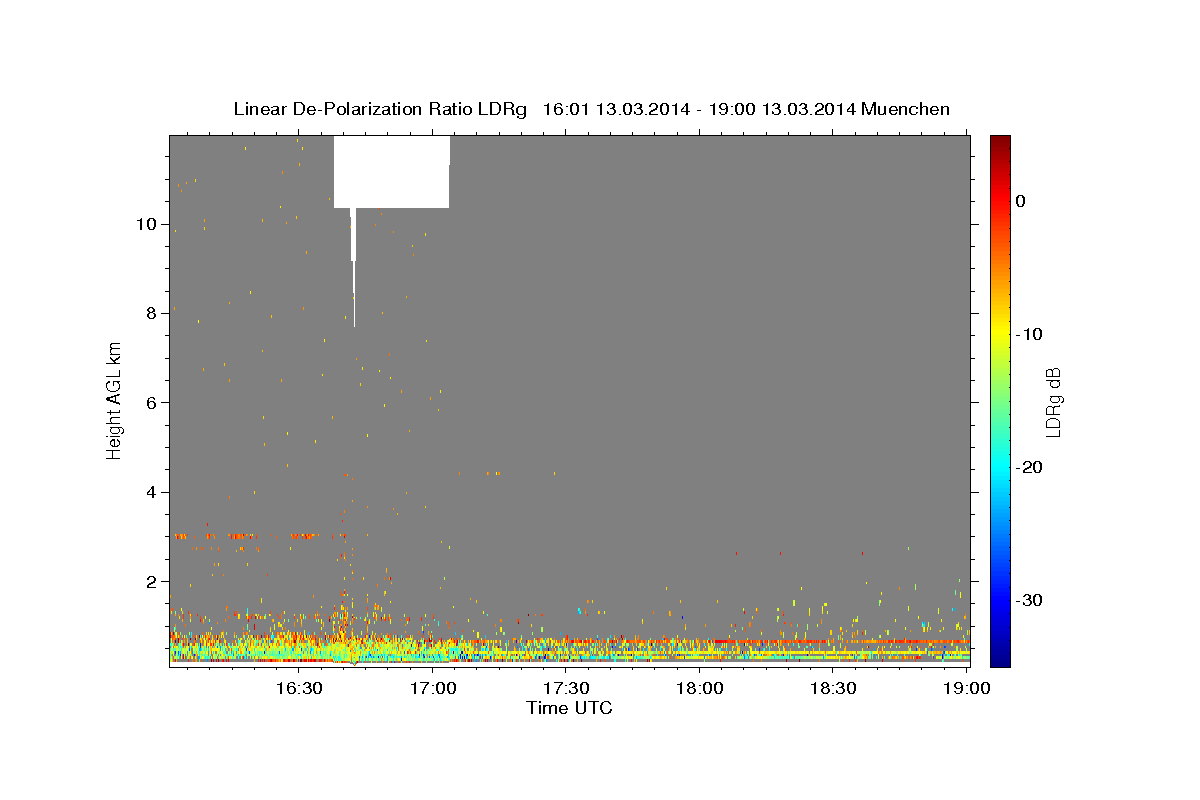
Task: Click the dense colored layer near ground at 16:30
Action: coord(299,648)
